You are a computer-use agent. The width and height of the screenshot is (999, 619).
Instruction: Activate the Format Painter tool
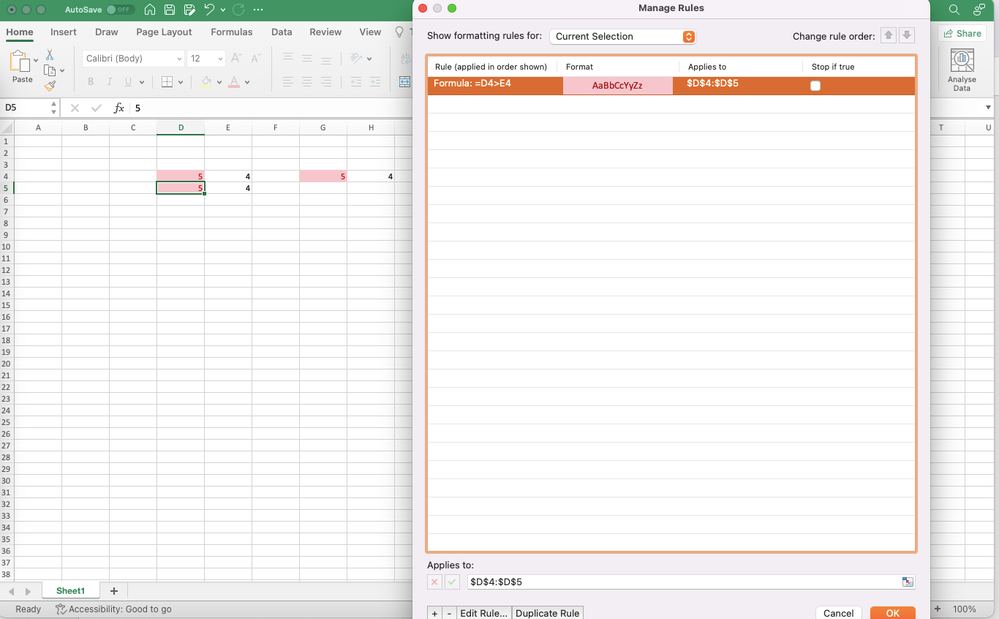[49, 84]
